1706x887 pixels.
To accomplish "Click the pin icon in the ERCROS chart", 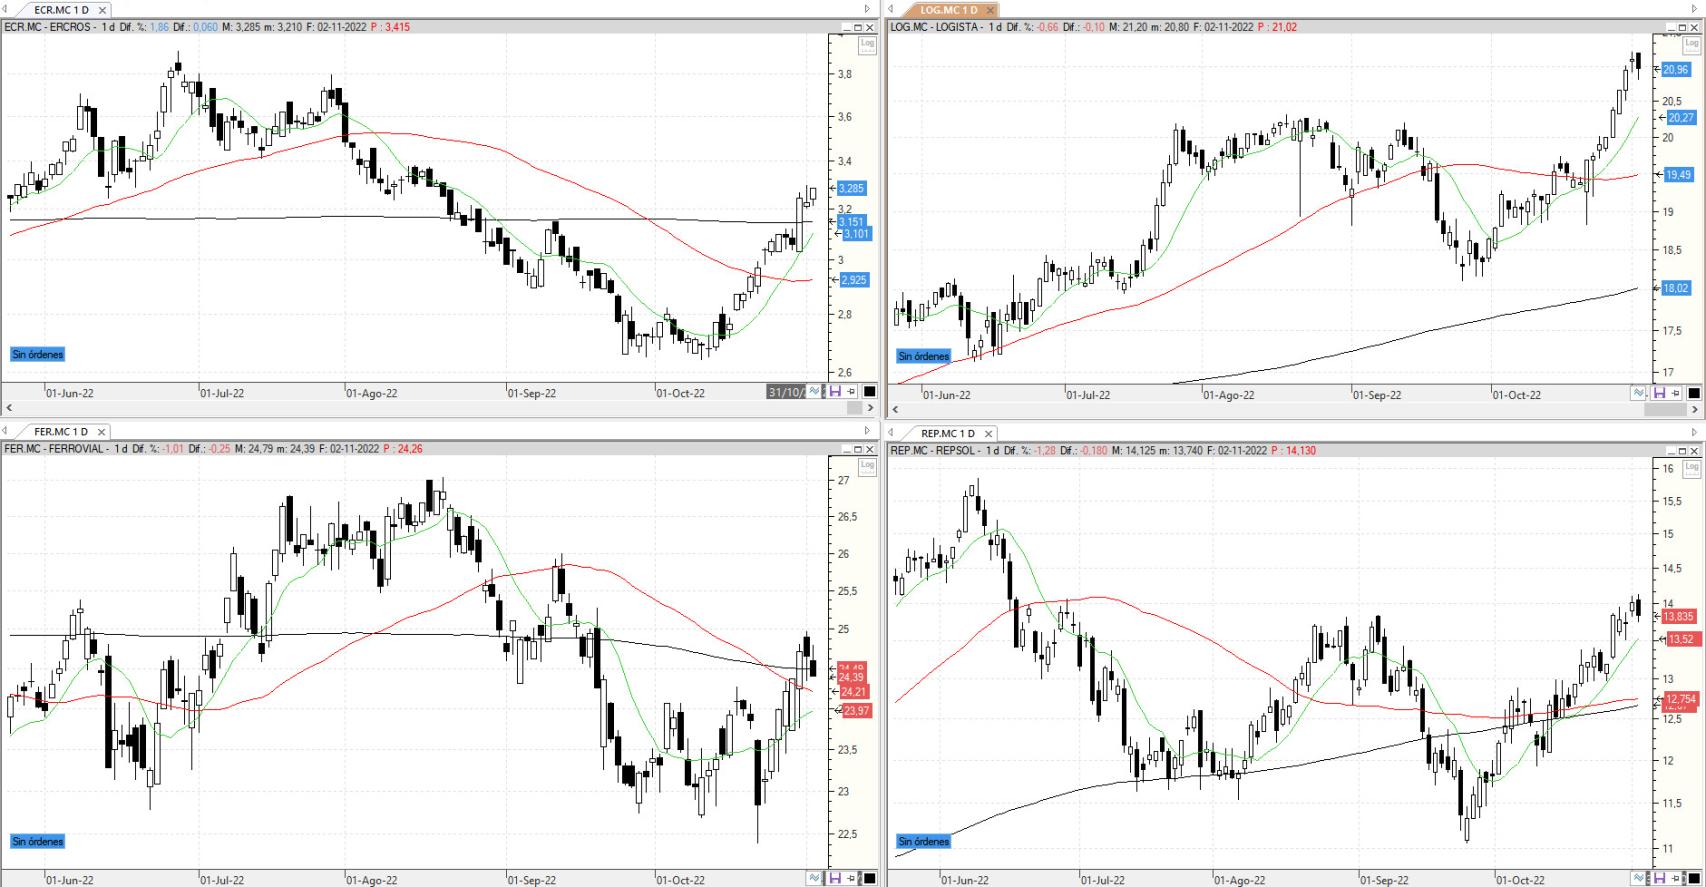I will 851,392.
